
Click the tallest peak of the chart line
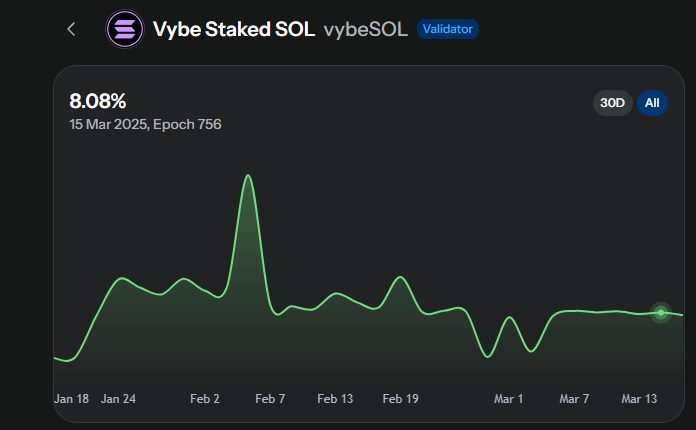(248, 176)
